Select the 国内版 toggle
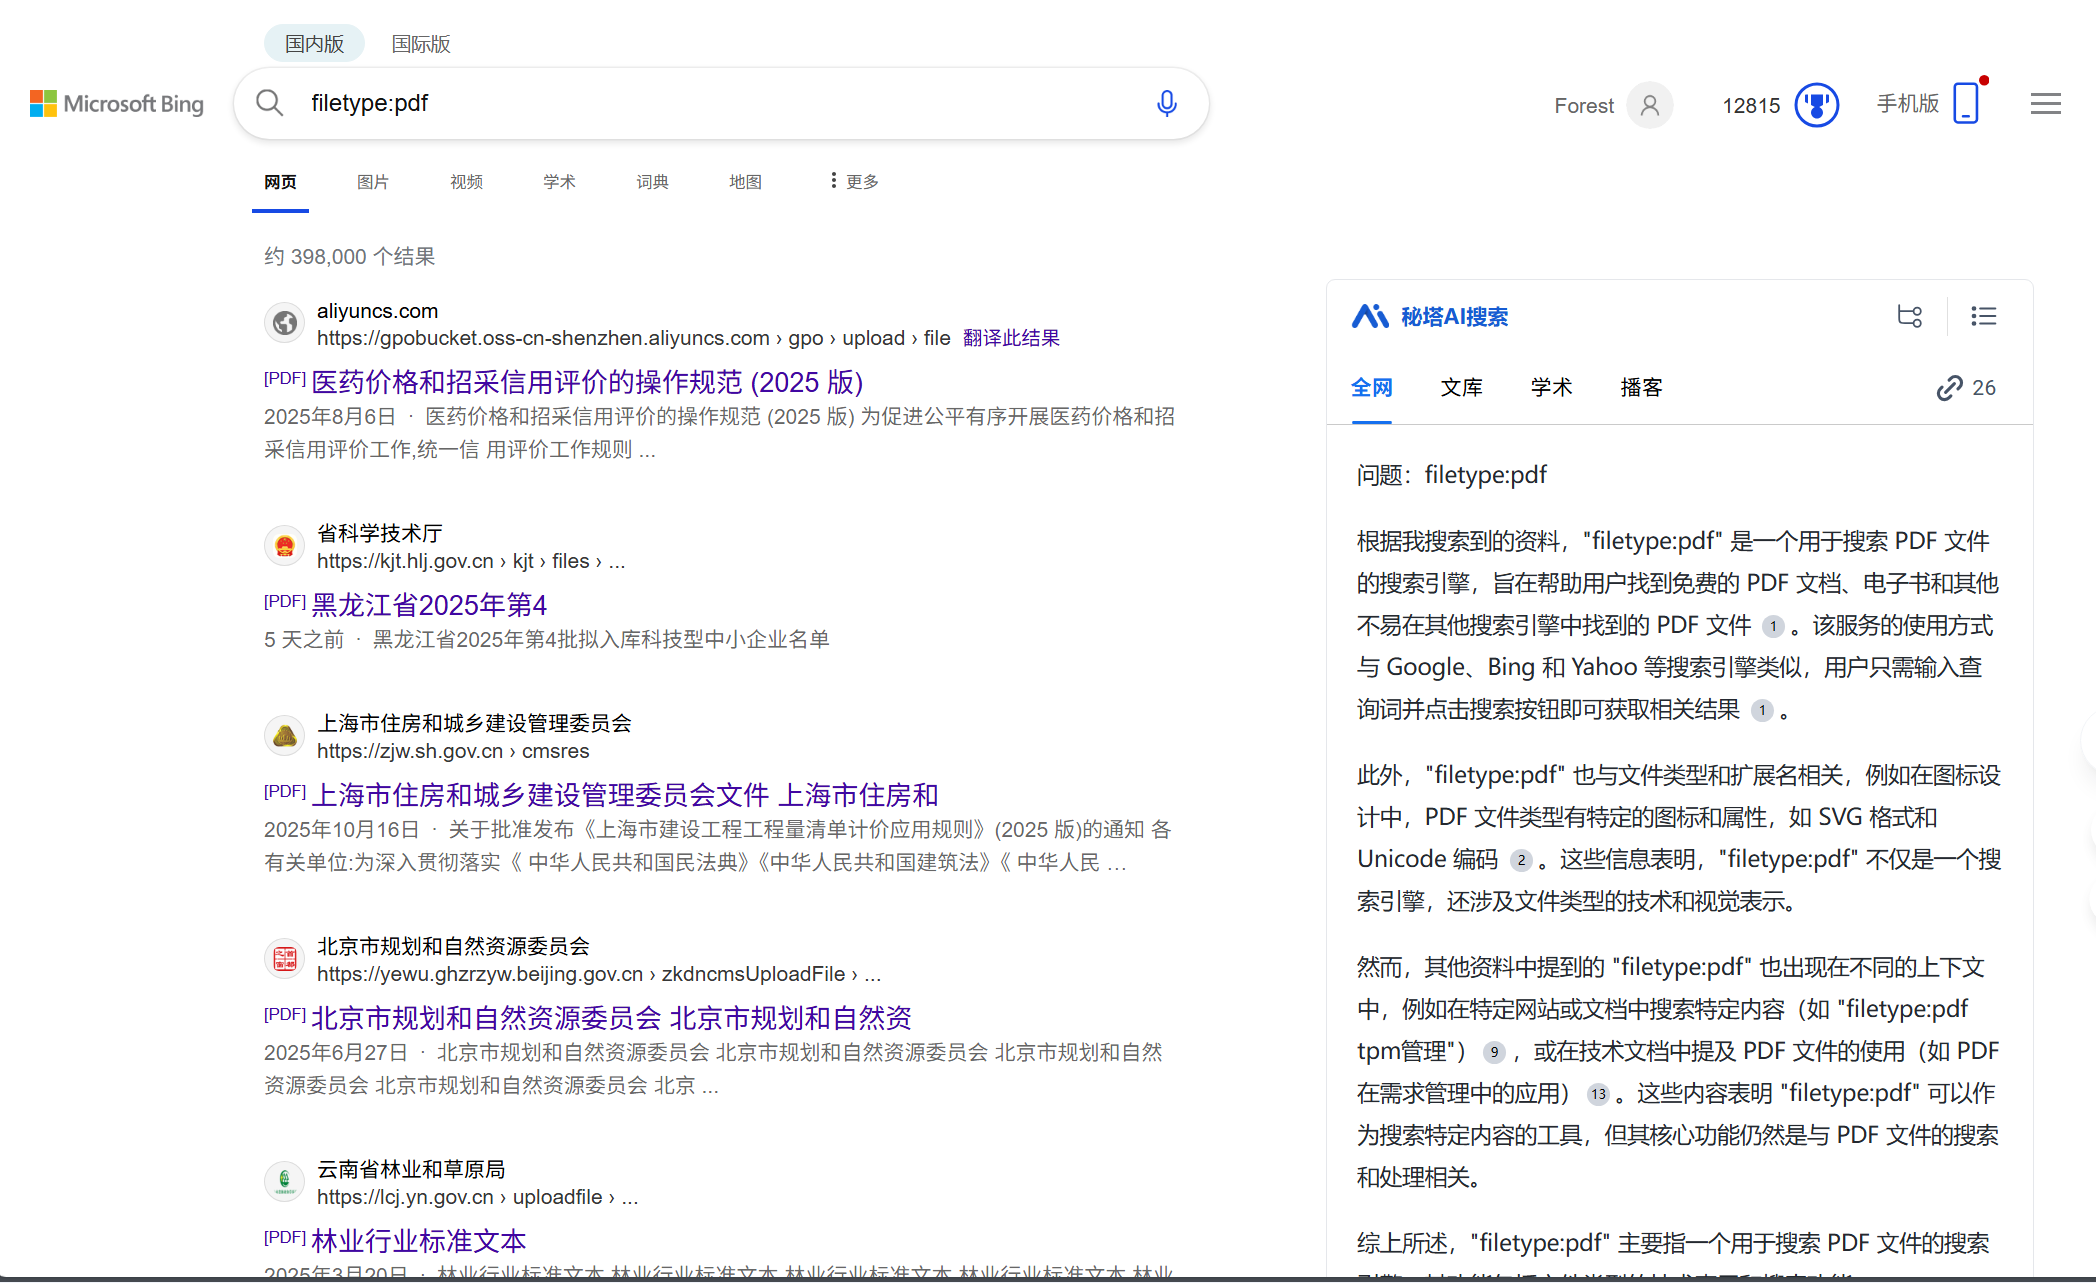2096x1283 pixels. click(313, 43)
